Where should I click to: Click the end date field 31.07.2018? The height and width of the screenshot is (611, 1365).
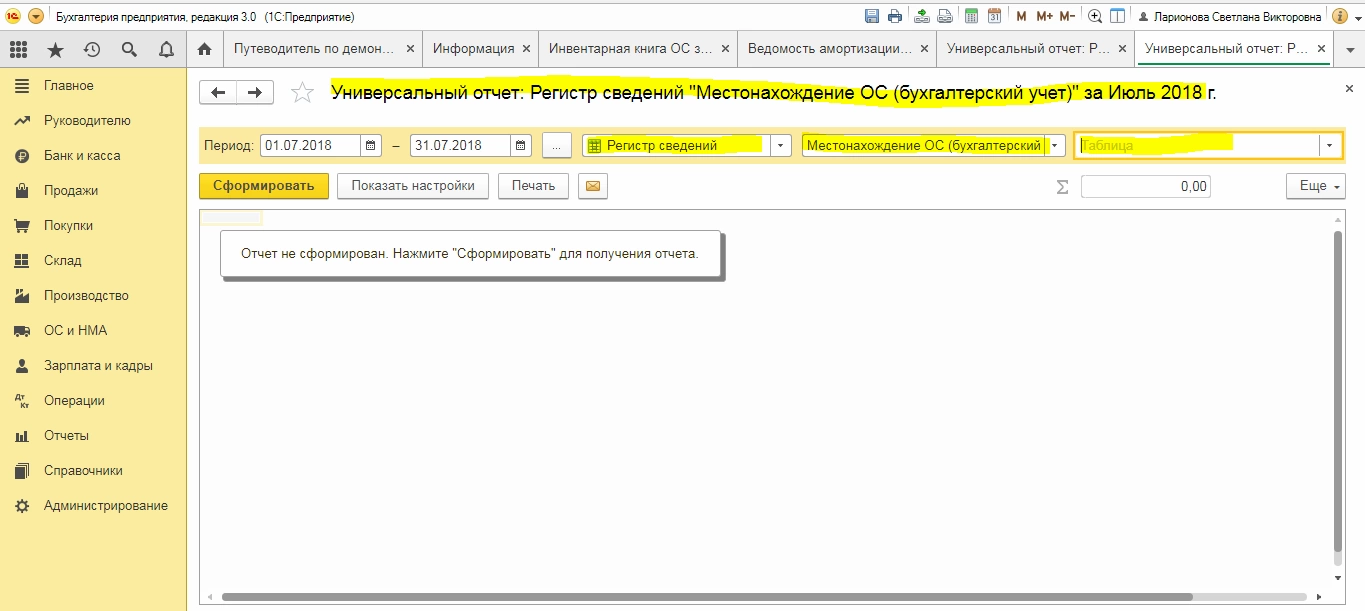click(460, 145)
